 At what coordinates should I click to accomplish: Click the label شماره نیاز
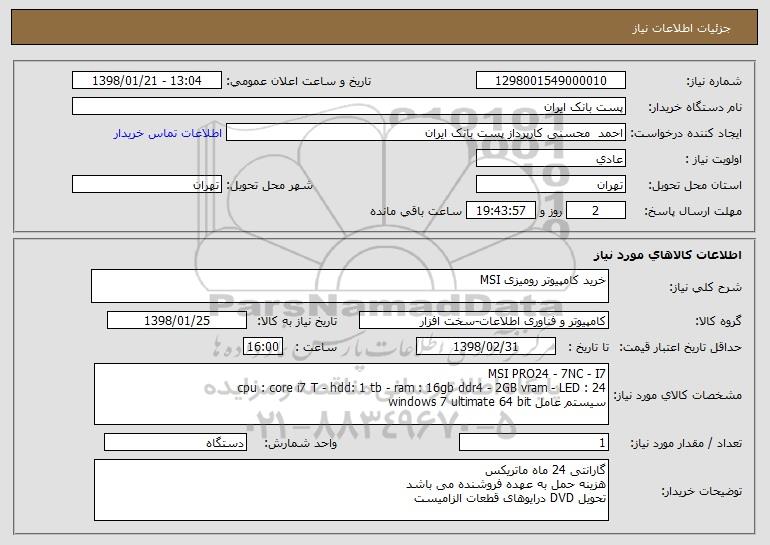pyautogui.click(x=714, y=81)
